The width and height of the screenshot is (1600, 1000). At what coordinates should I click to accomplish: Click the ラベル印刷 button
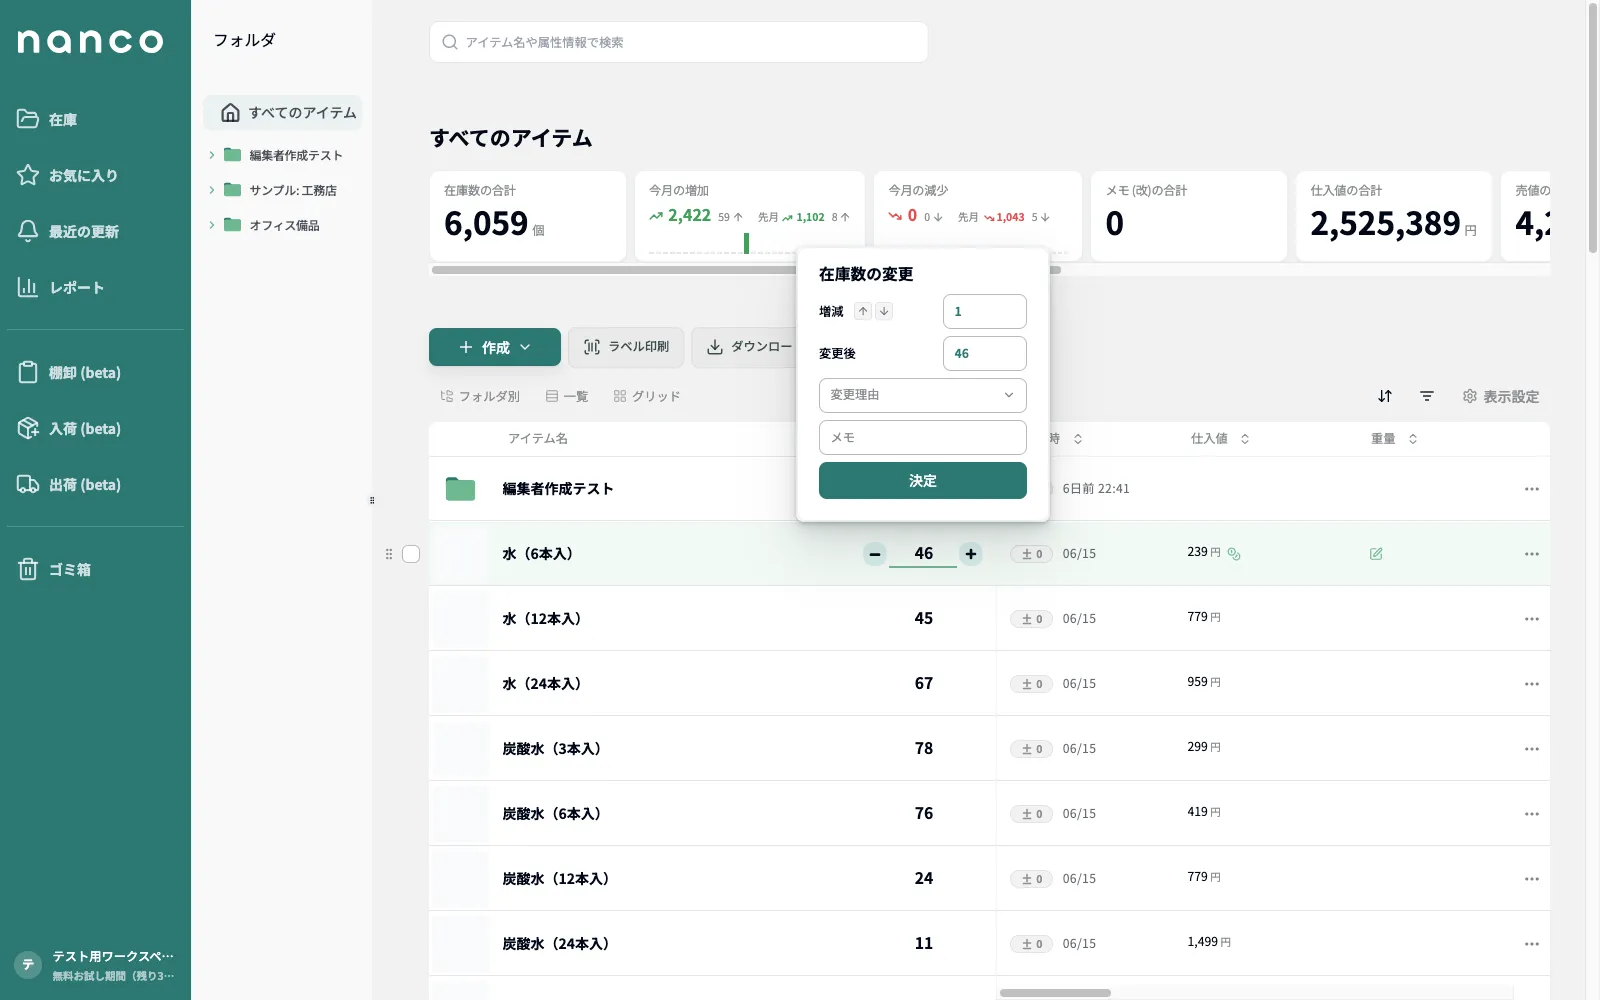(x=626, y=347)
